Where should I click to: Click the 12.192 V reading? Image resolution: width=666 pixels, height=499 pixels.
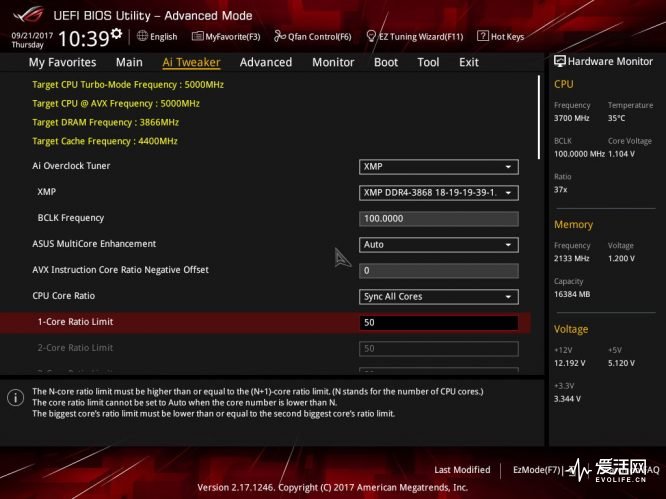(570, 363)
